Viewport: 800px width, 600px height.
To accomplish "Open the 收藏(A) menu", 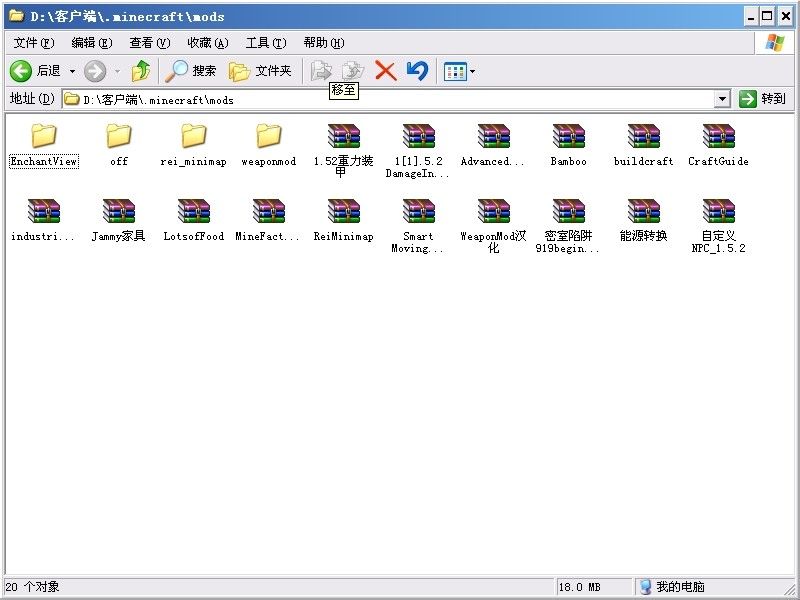I will click(x=208, y=43).
